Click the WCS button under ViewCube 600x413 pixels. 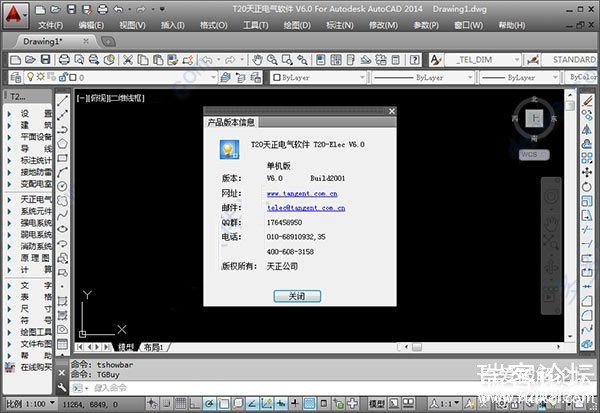pyautogui.click(x=534, y=155)
